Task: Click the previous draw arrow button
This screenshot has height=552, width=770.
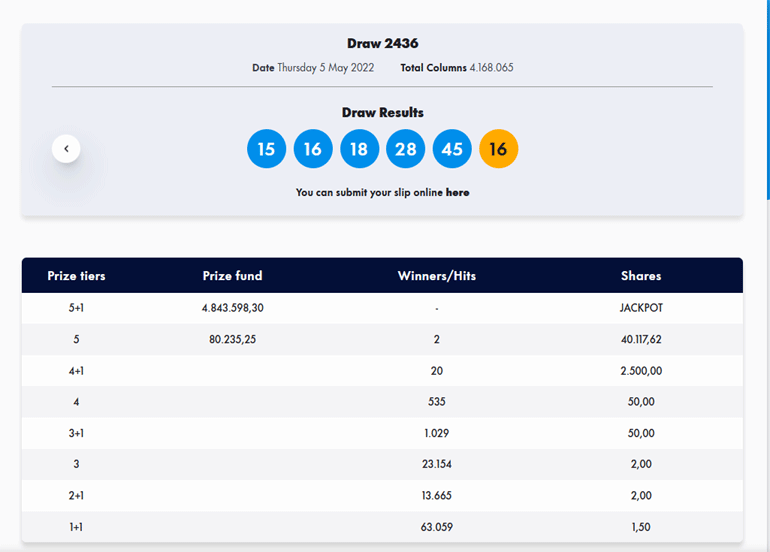Action: coord(66,149)
